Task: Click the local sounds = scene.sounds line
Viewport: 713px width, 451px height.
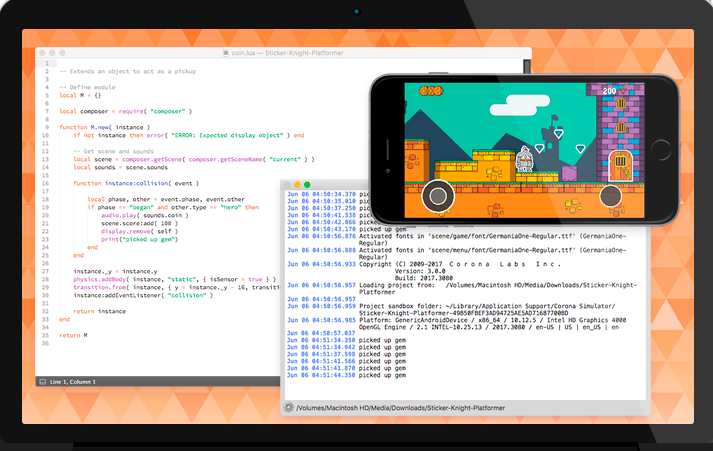Action: point(121,167)
